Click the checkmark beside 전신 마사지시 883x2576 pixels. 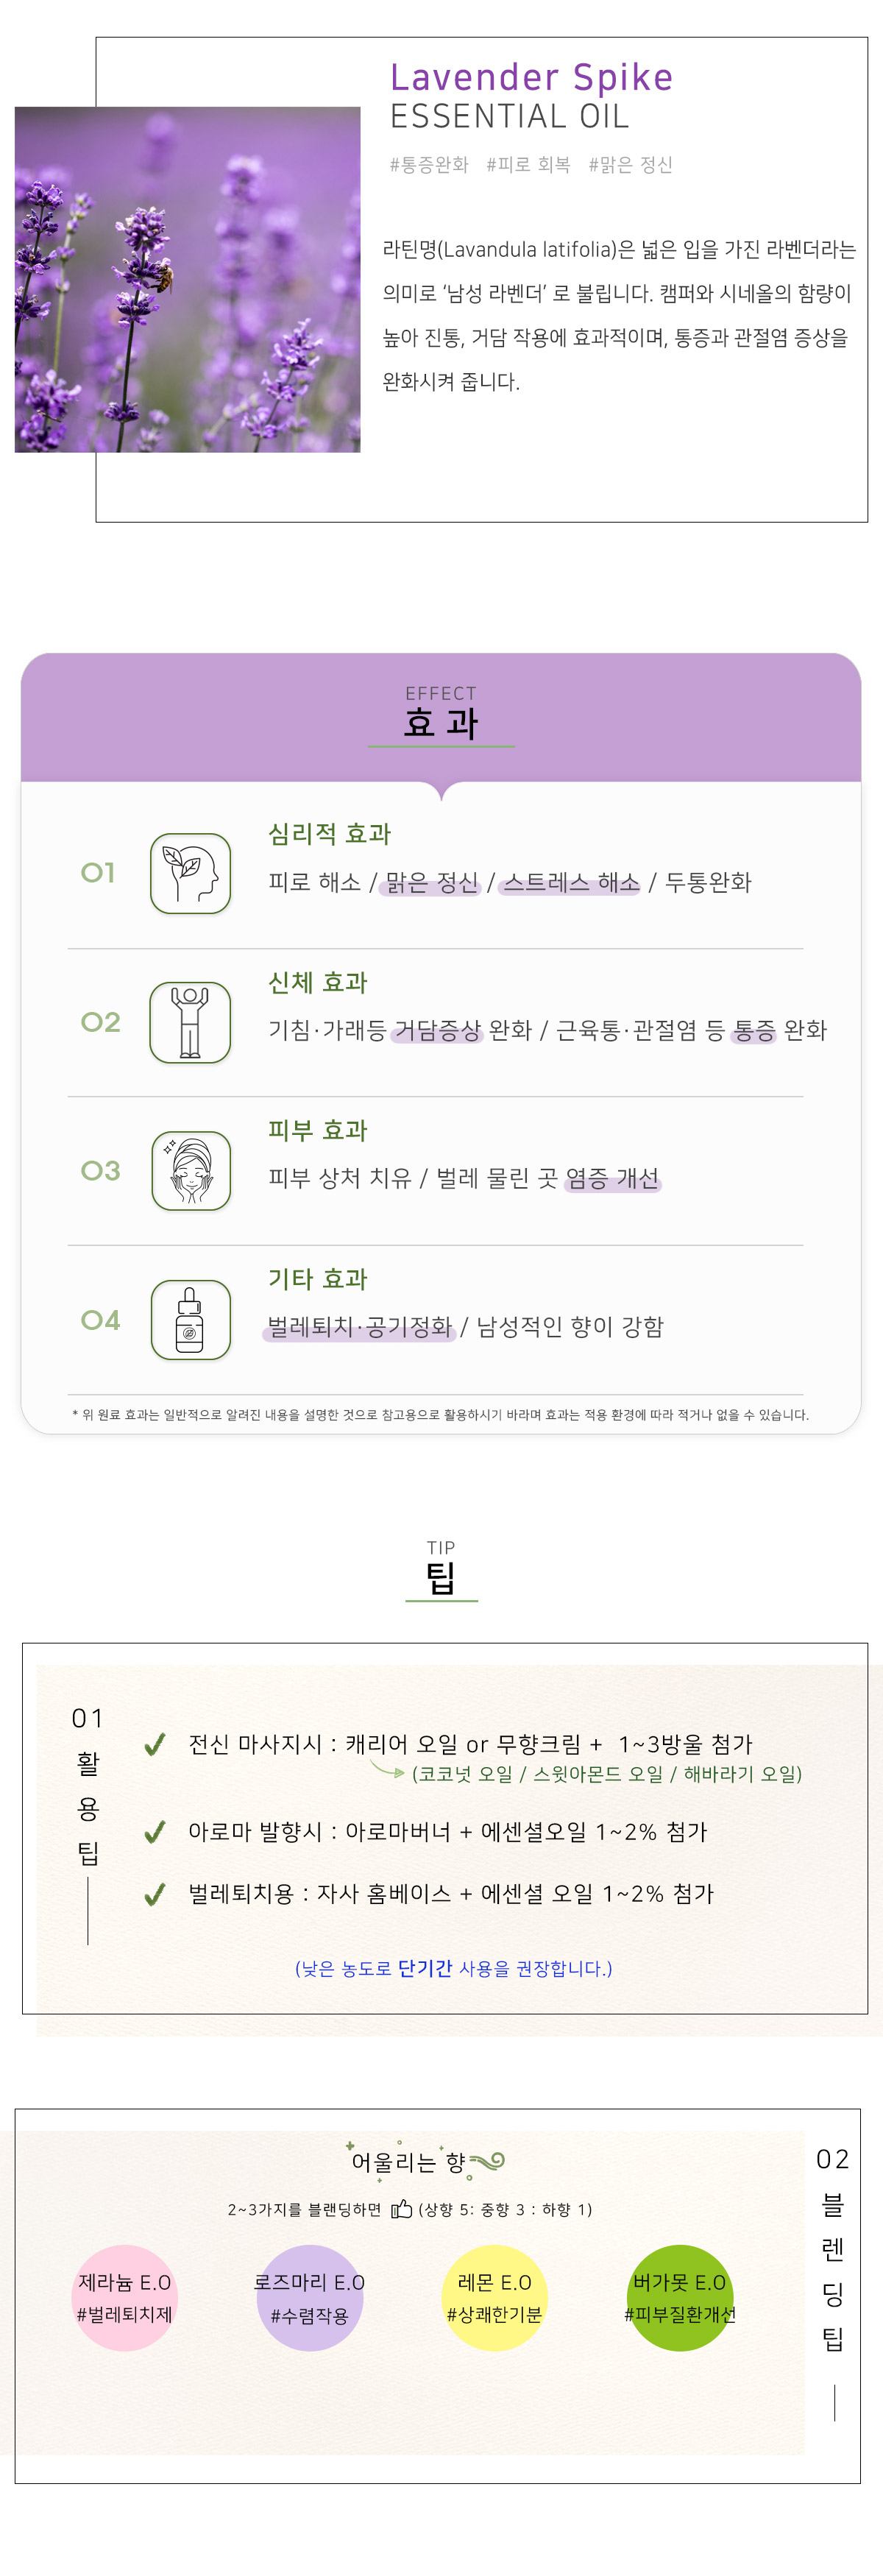pyautogui.click(x=154, y=1745)
